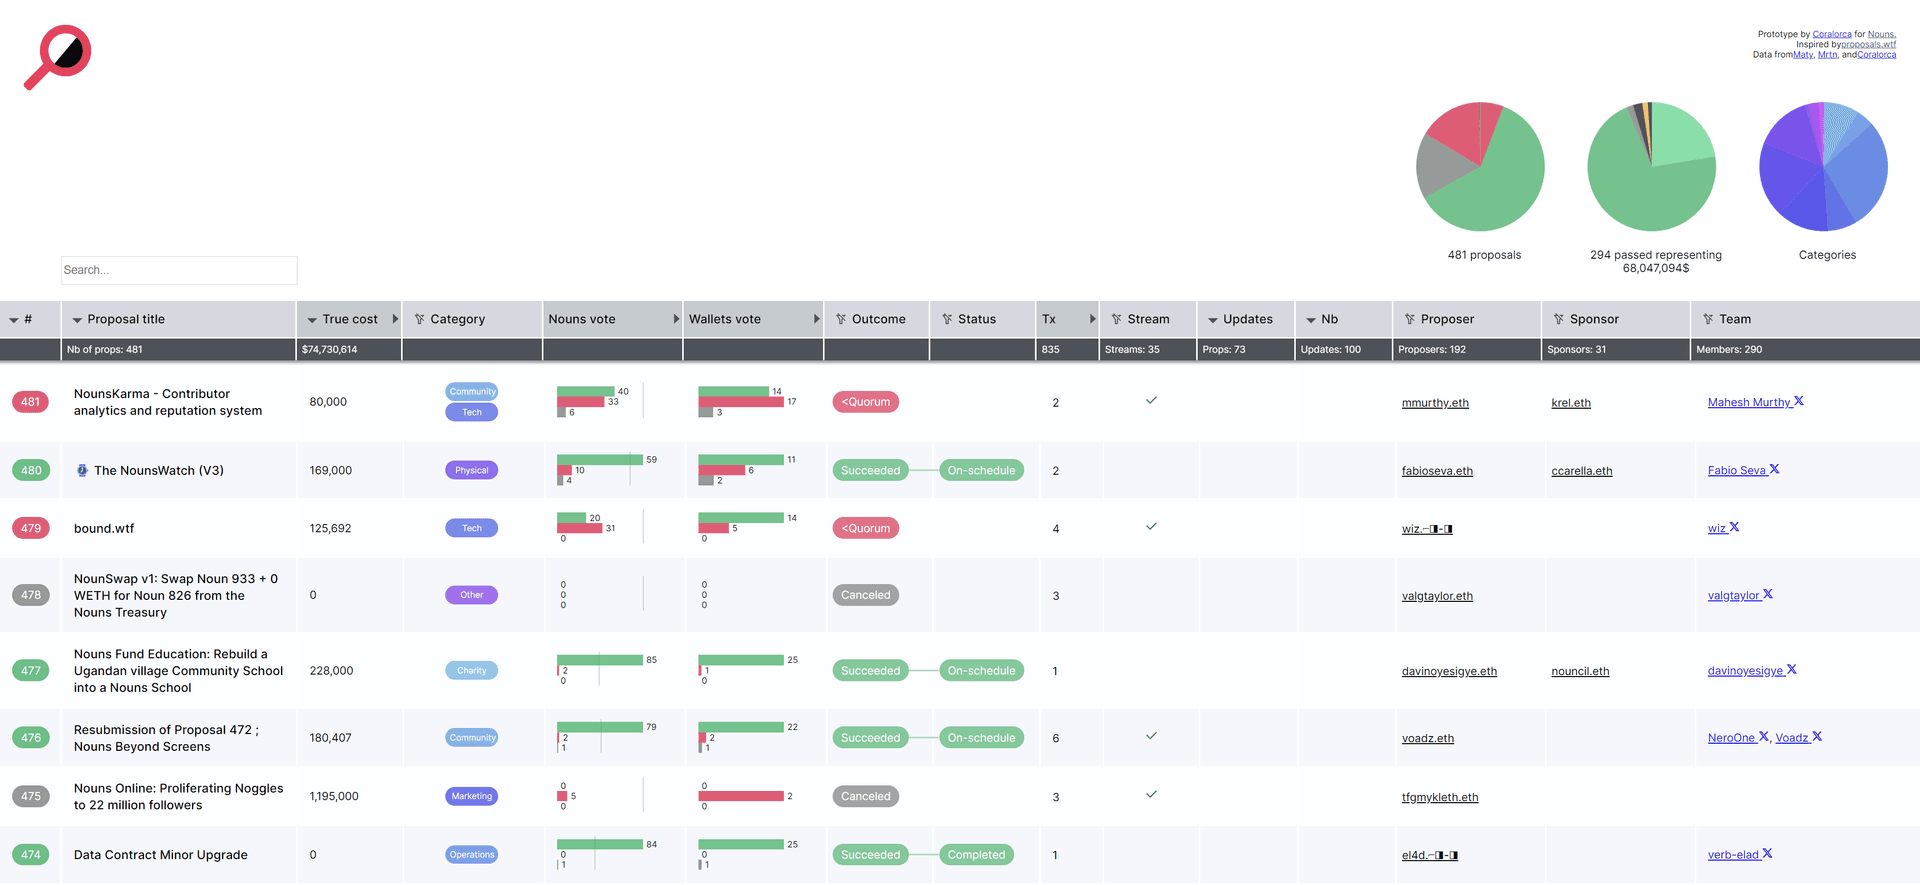Click the Stream checkmark for proposal 476
Image resolution: width=1920 pixels, height=885 pixels.
pyautogui.click(x=1151, y=736)
